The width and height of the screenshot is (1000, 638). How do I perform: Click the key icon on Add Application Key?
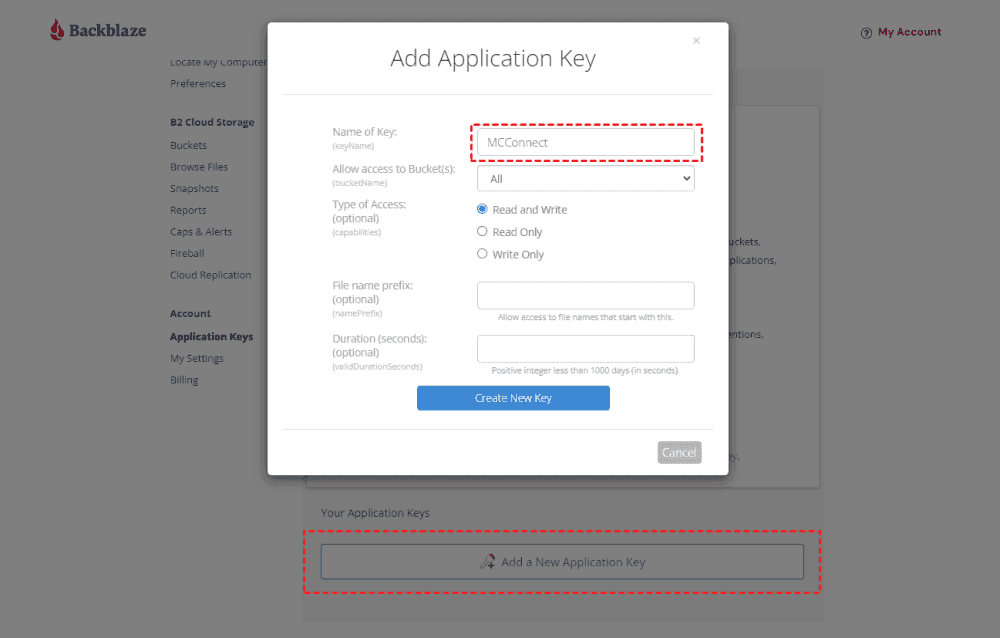pos(488,562)
